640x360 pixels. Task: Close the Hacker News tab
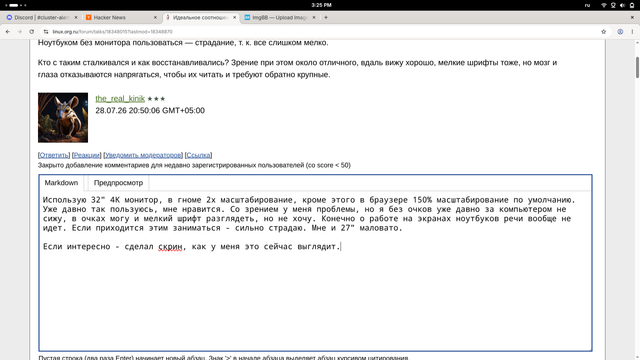pyautogui.click(x=155, y=18)
